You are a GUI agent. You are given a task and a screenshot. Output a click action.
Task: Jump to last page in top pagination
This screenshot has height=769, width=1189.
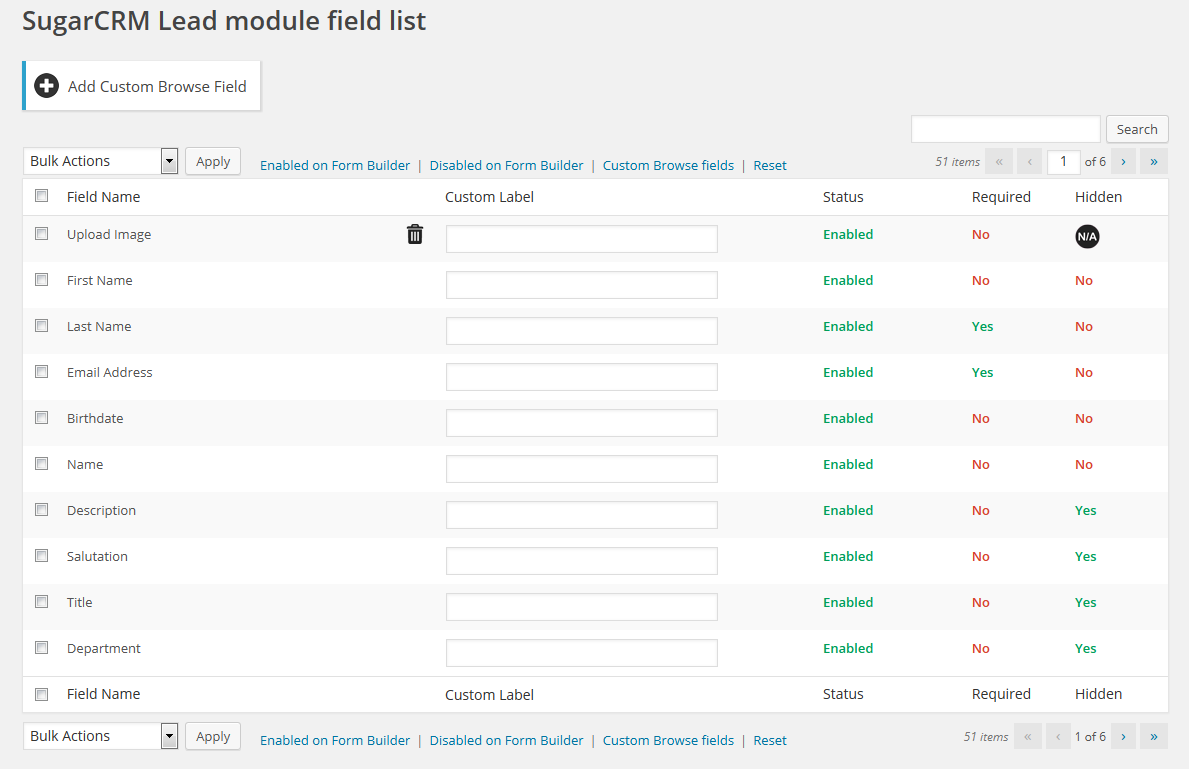tap(1154, 162)
